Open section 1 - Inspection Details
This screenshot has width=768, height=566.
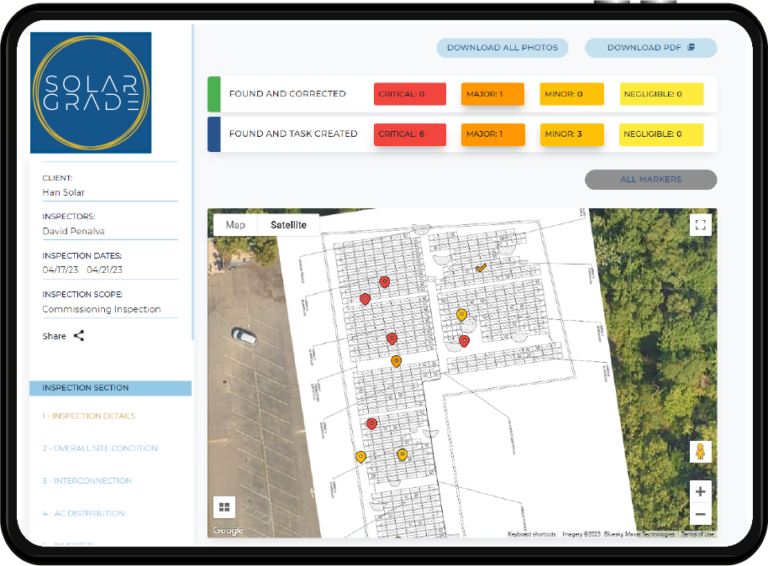[x=89, y=416]
